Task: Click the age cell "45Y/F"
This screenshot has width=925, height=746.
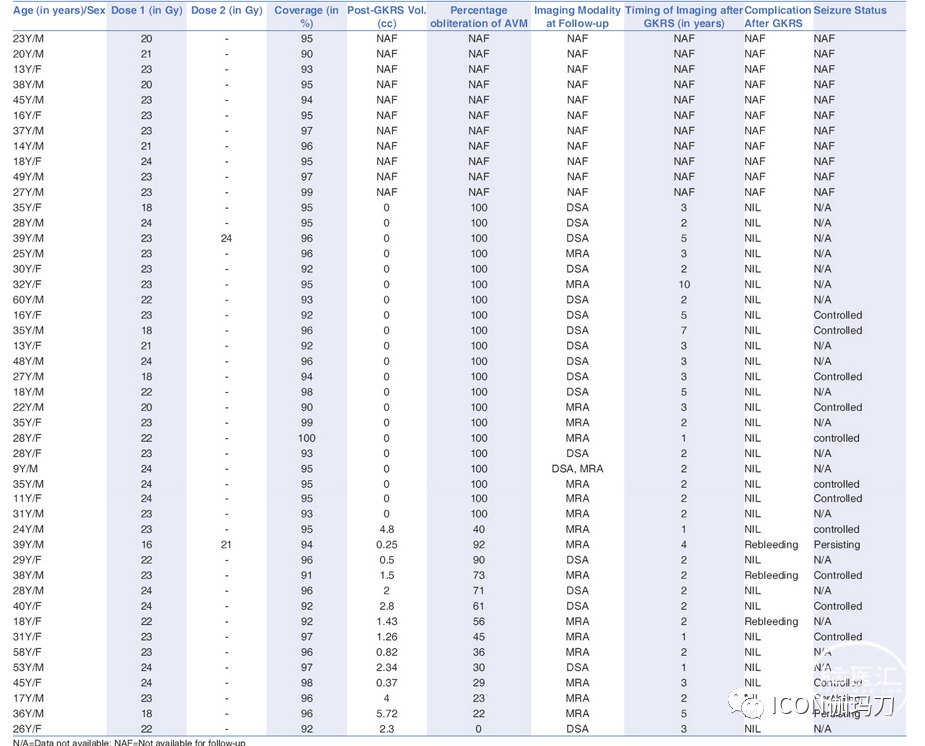Action: 28,683
